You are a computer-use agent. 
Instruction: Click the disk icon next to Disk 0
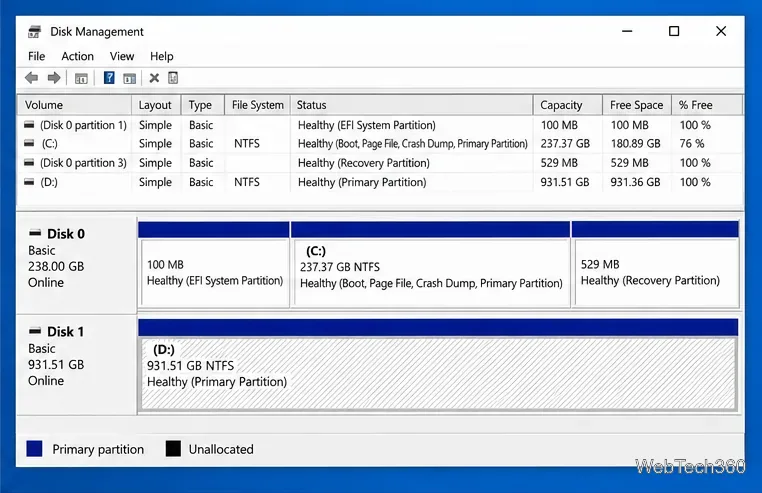pos(35,233)
